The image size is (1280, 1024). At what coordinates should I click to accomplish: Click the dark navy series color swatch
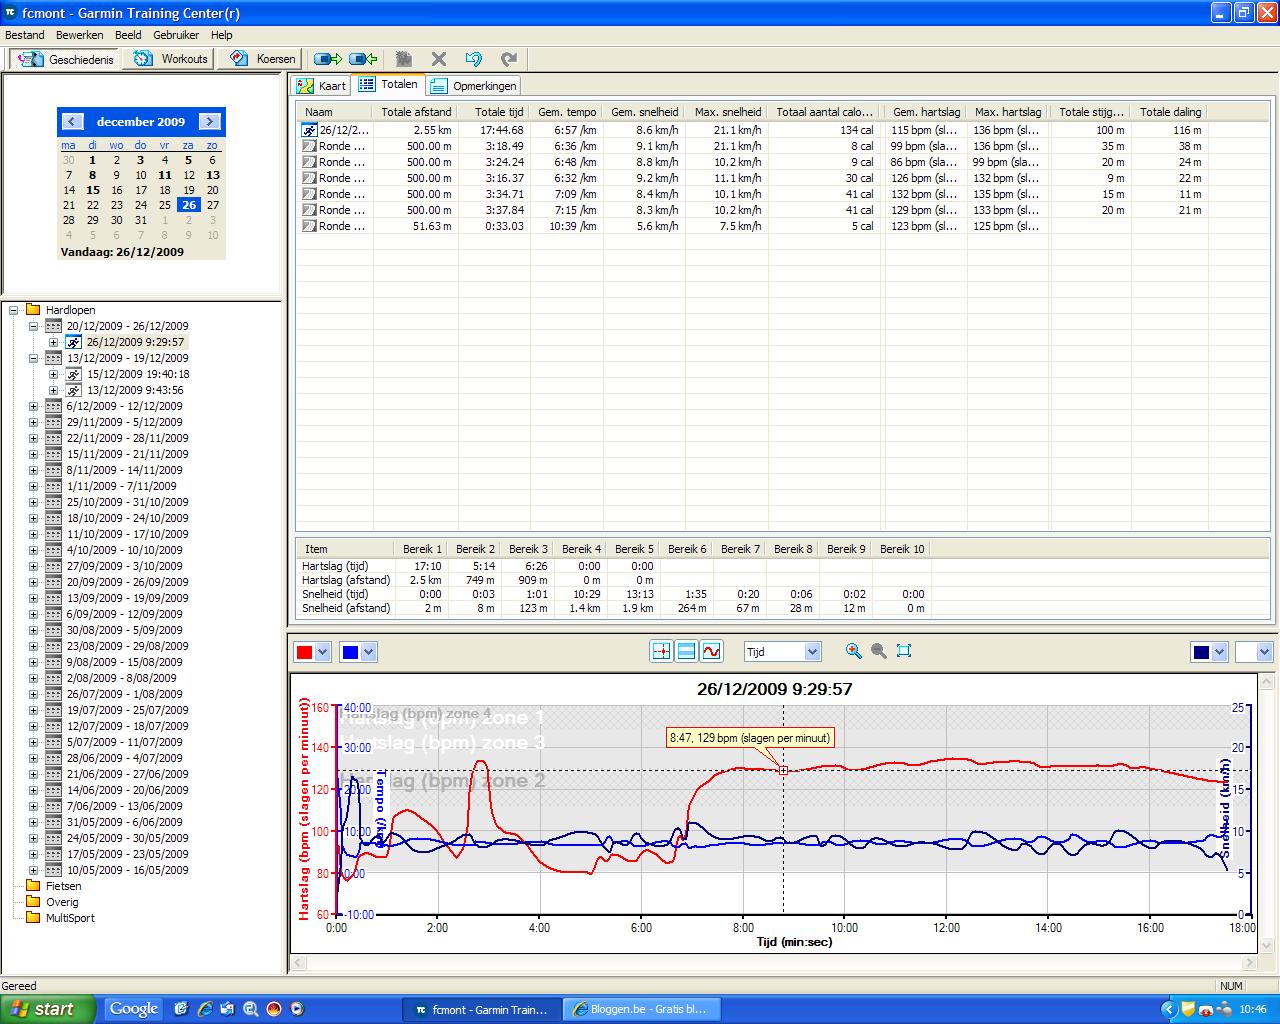pos(1201,652)
